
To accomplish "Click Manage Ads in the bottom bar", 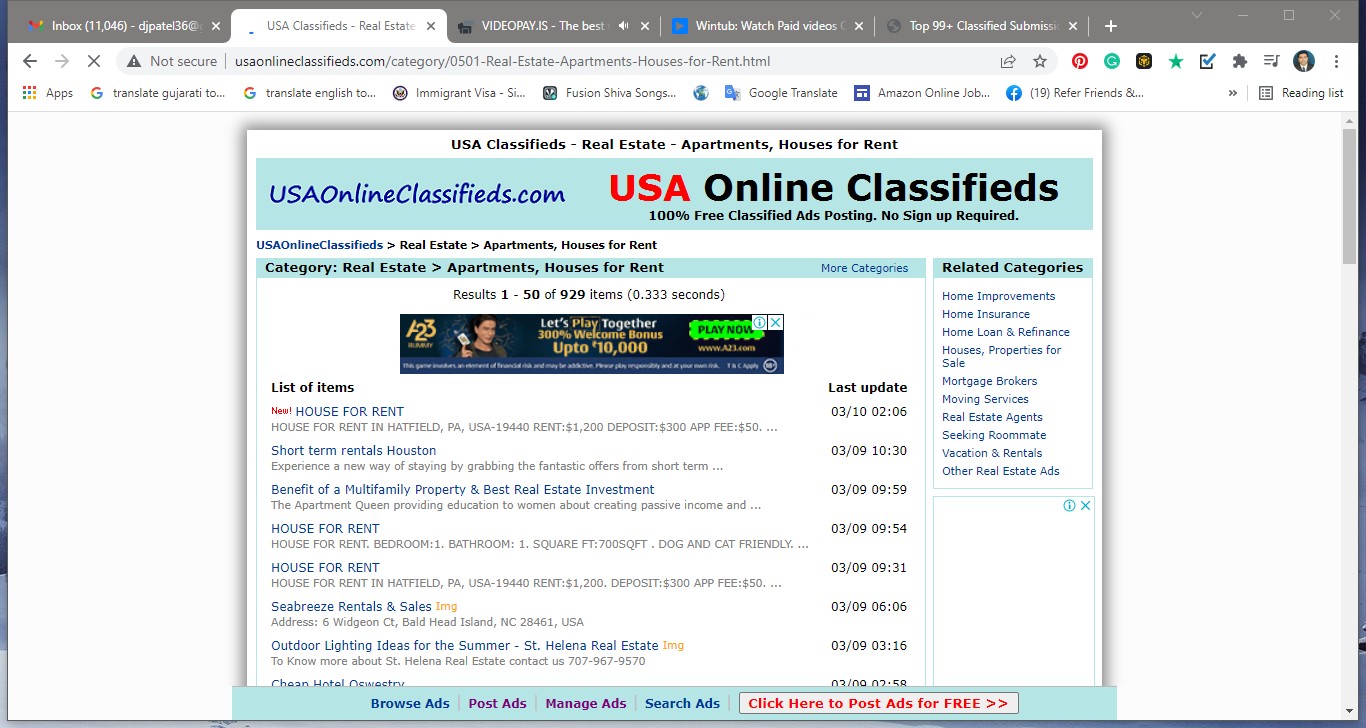I will [x=586, y=703].
